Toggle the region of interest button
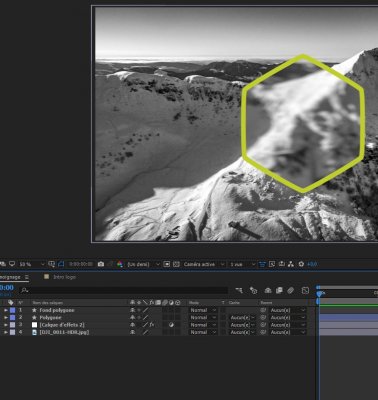Screen dimensions: 378x400 pyautogui.click(x=167, y=264)
